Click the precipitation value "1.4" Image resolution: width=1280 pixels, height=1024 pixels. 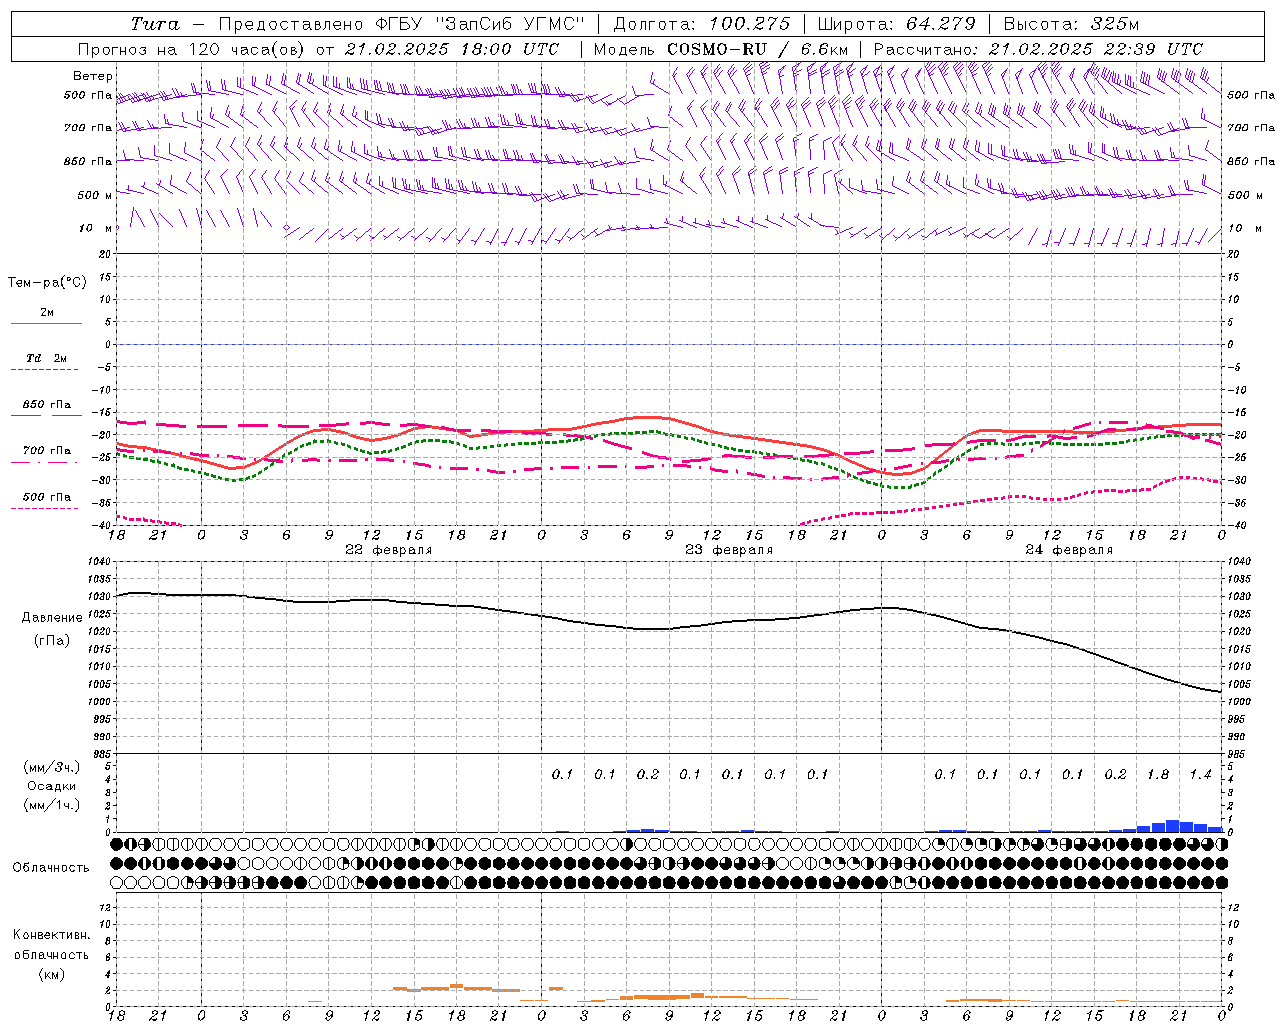[1200, 775]
